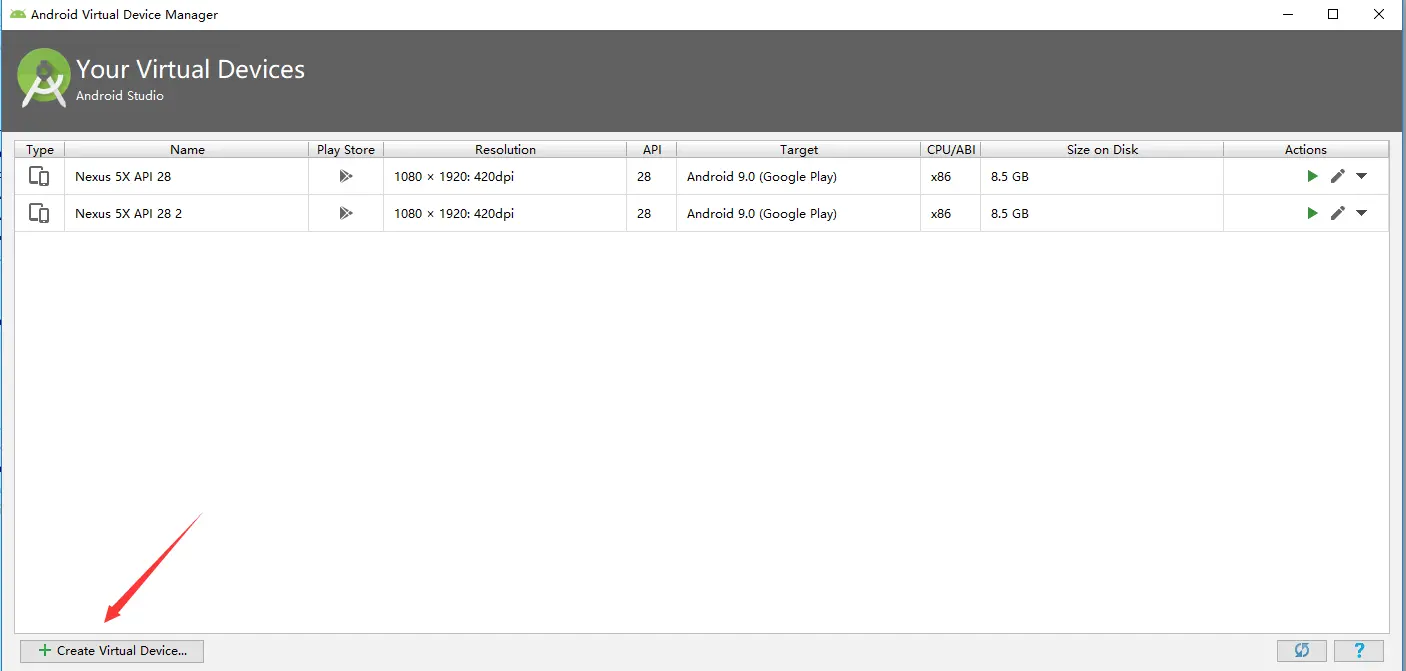Sort by the Play Store column header
This screenshot has width=1406, height=671.
(x=346, y=149)
